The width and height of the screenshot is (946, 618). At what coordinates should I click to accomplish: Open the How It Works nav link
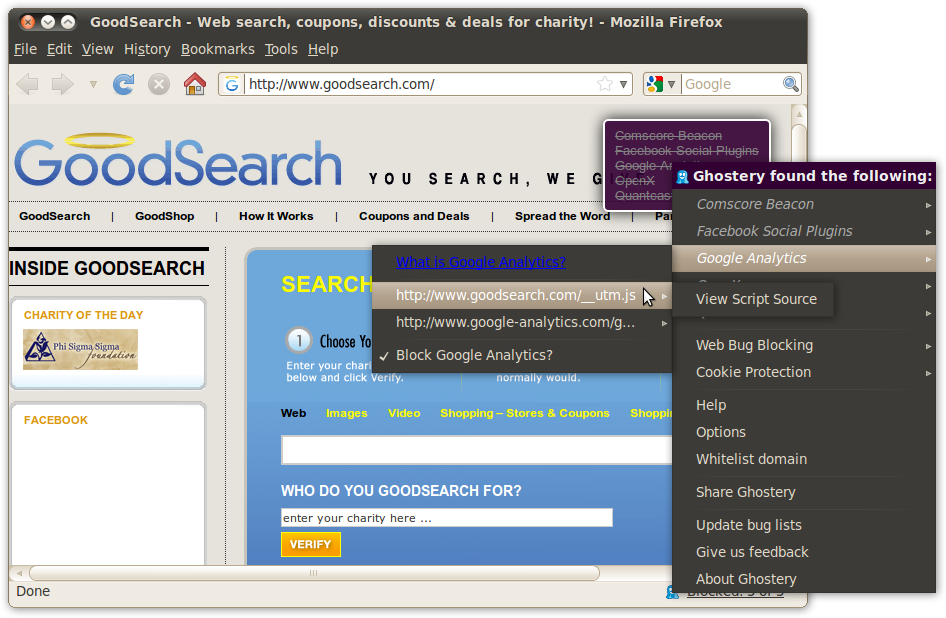tap(276, 216)
